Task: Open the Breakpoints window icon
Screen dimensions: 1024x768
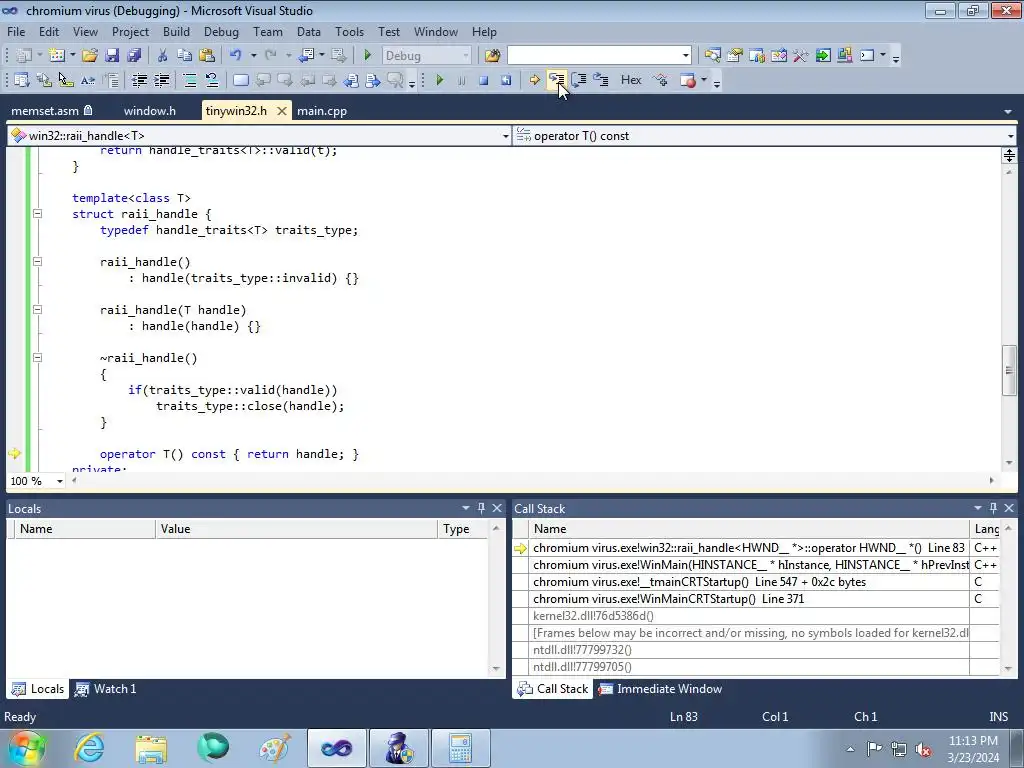Action: tap(688, 80)
